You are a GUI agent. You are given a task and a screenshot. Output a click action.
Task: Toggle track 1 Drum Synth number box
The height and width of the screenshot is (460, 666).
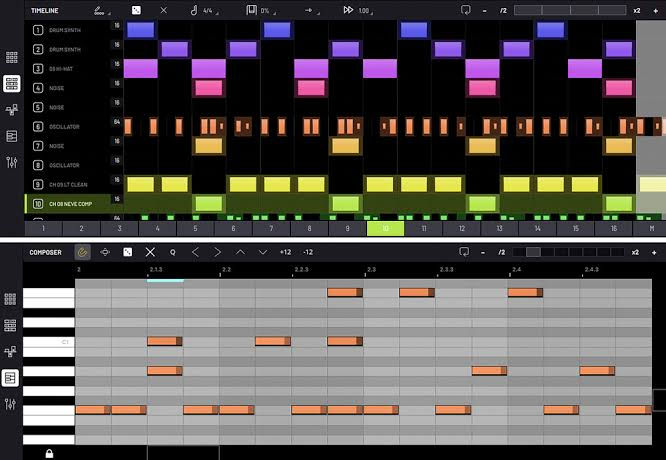38,30
